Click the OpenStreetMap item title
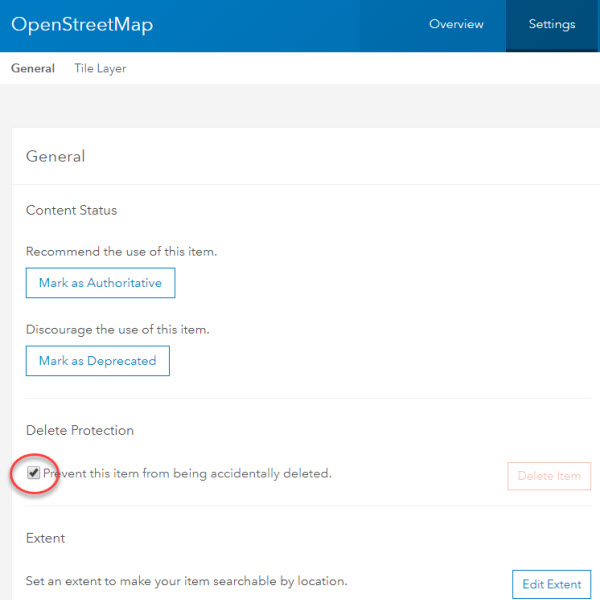Screen dimensions: 600x600 pyautogui.click(x=82, y=25)
